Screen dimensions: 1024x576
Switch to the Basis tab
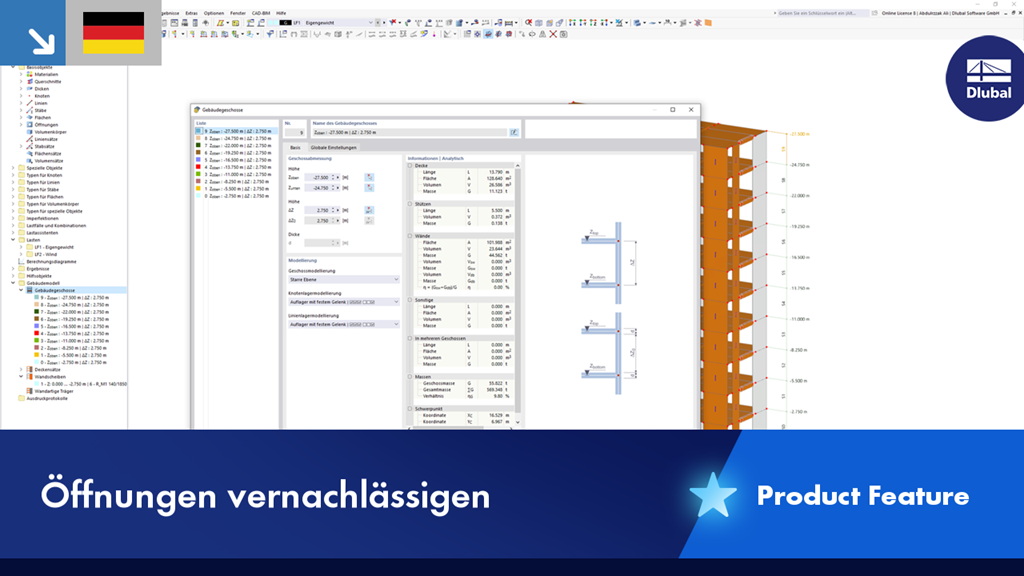coord(295,148)
